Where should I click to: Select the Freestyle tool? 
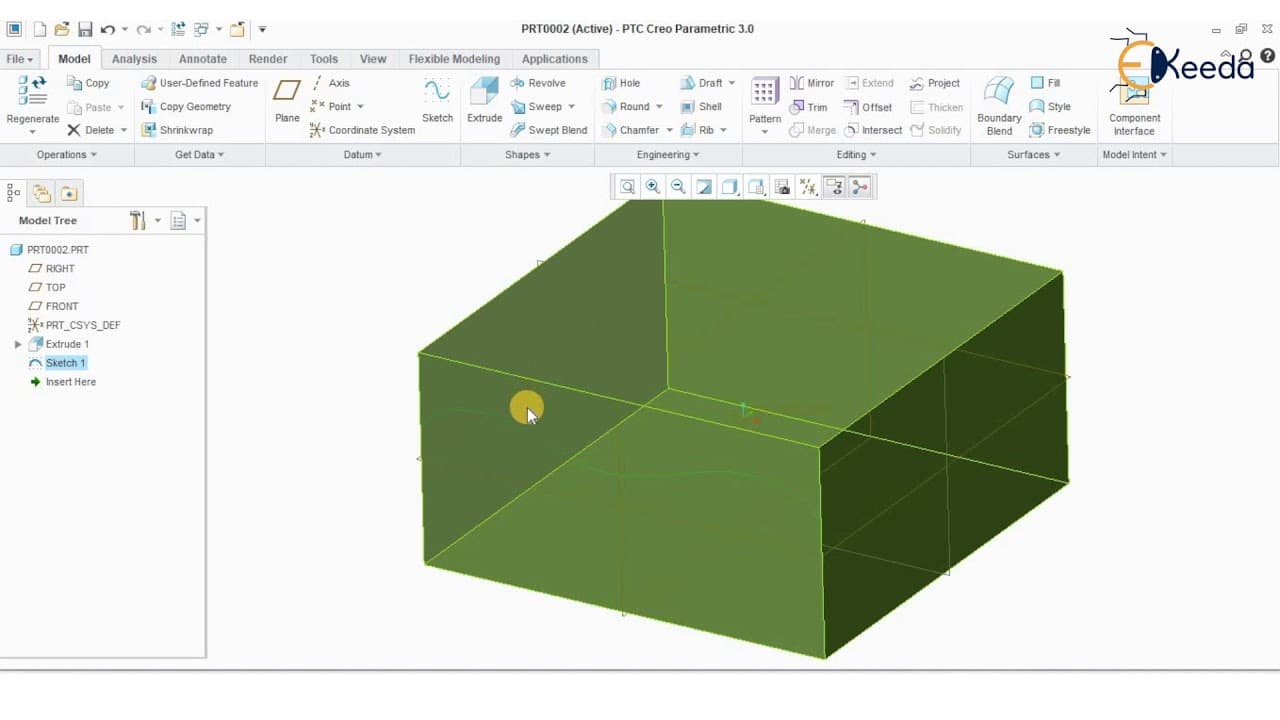1060,130
